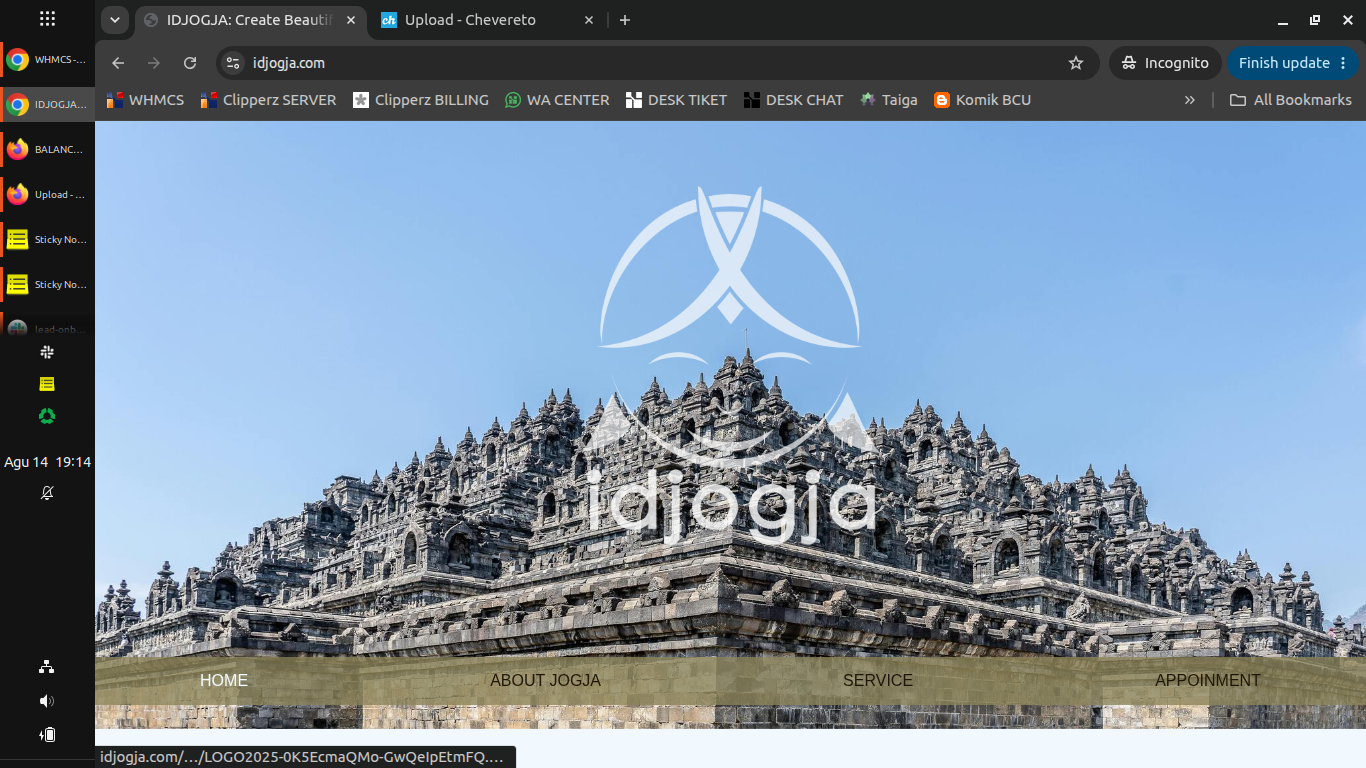1366x768 pixels.
Task: Open the volume speaker indicator
Action: tap(47, 701)
